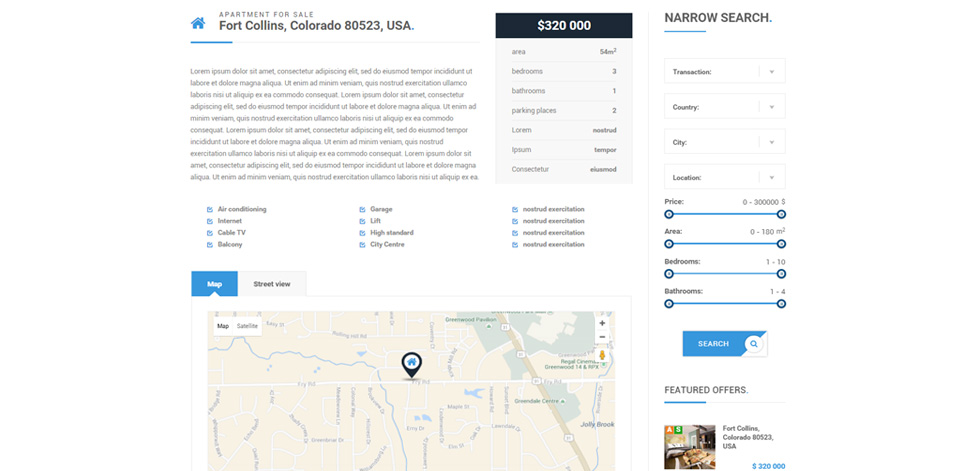Click the right handle of the Price slider
The height and width of the screenshot is (471, 980).
(x=781, y=214)
